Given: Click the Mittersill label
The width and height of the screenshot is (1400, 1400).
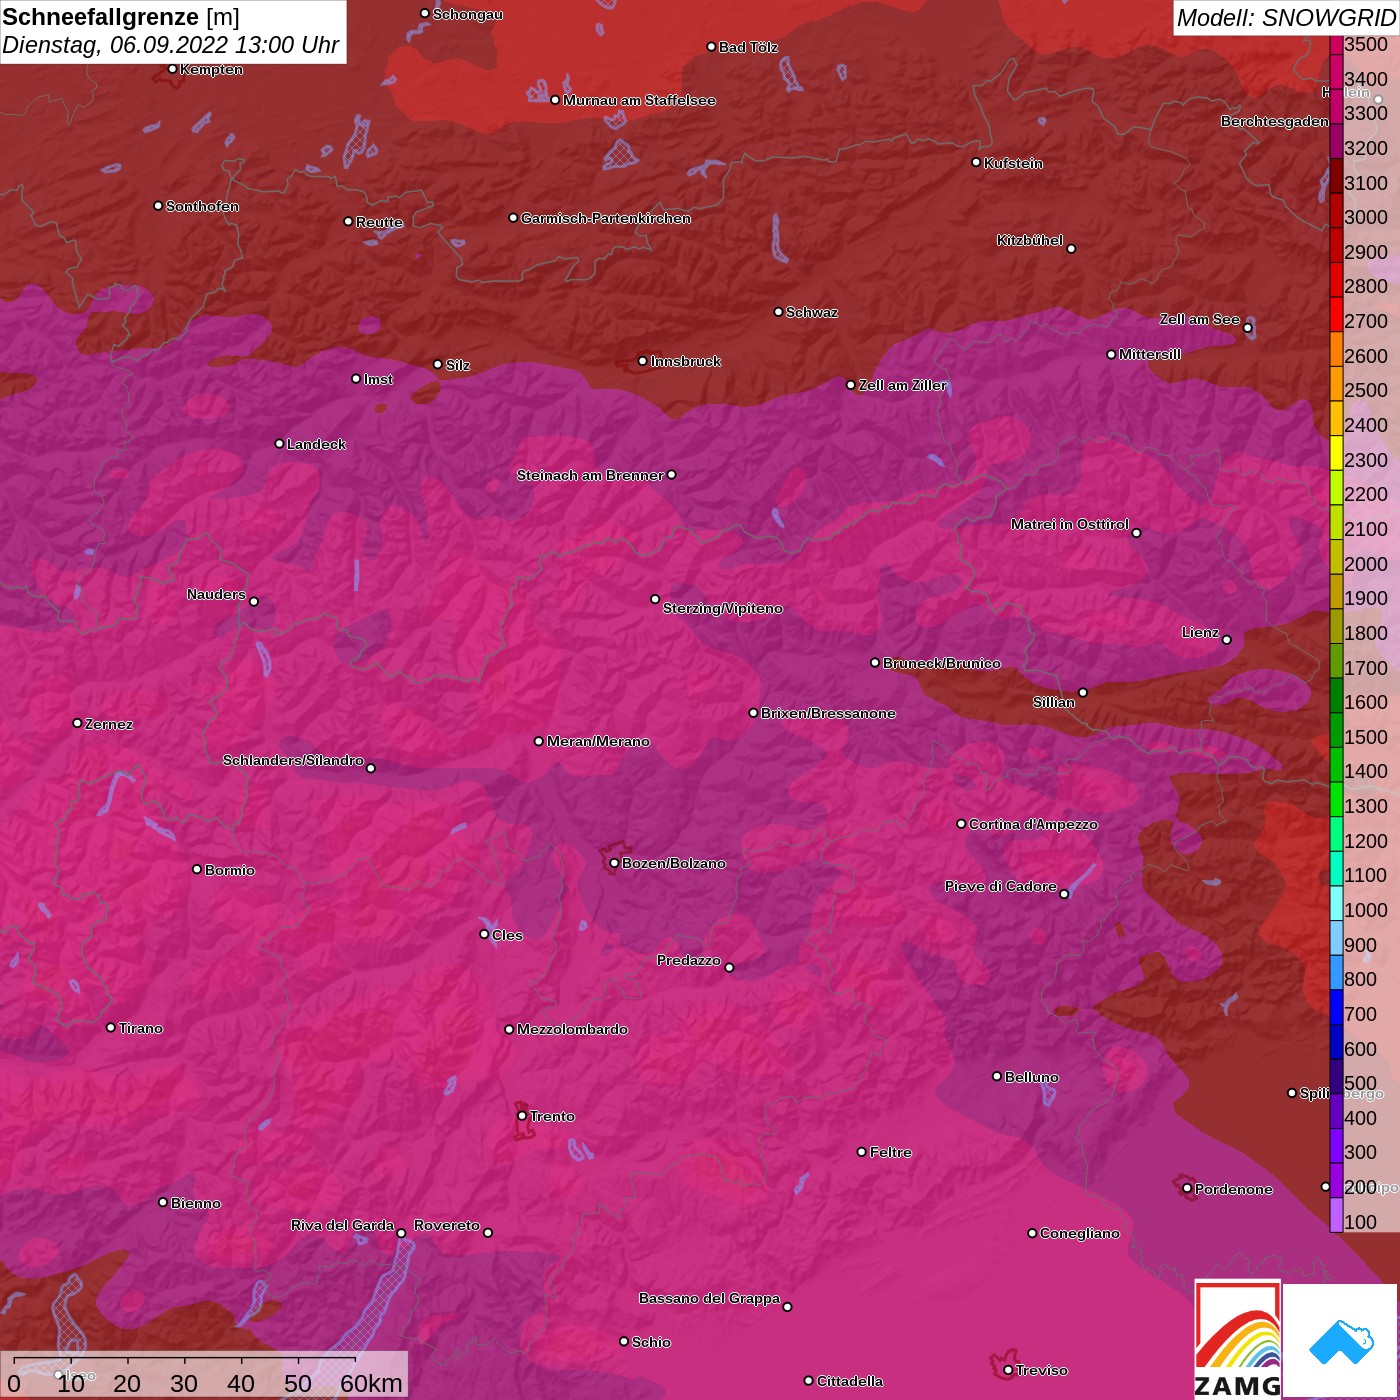Looking at the screenshot, I should coord(1150,354).
